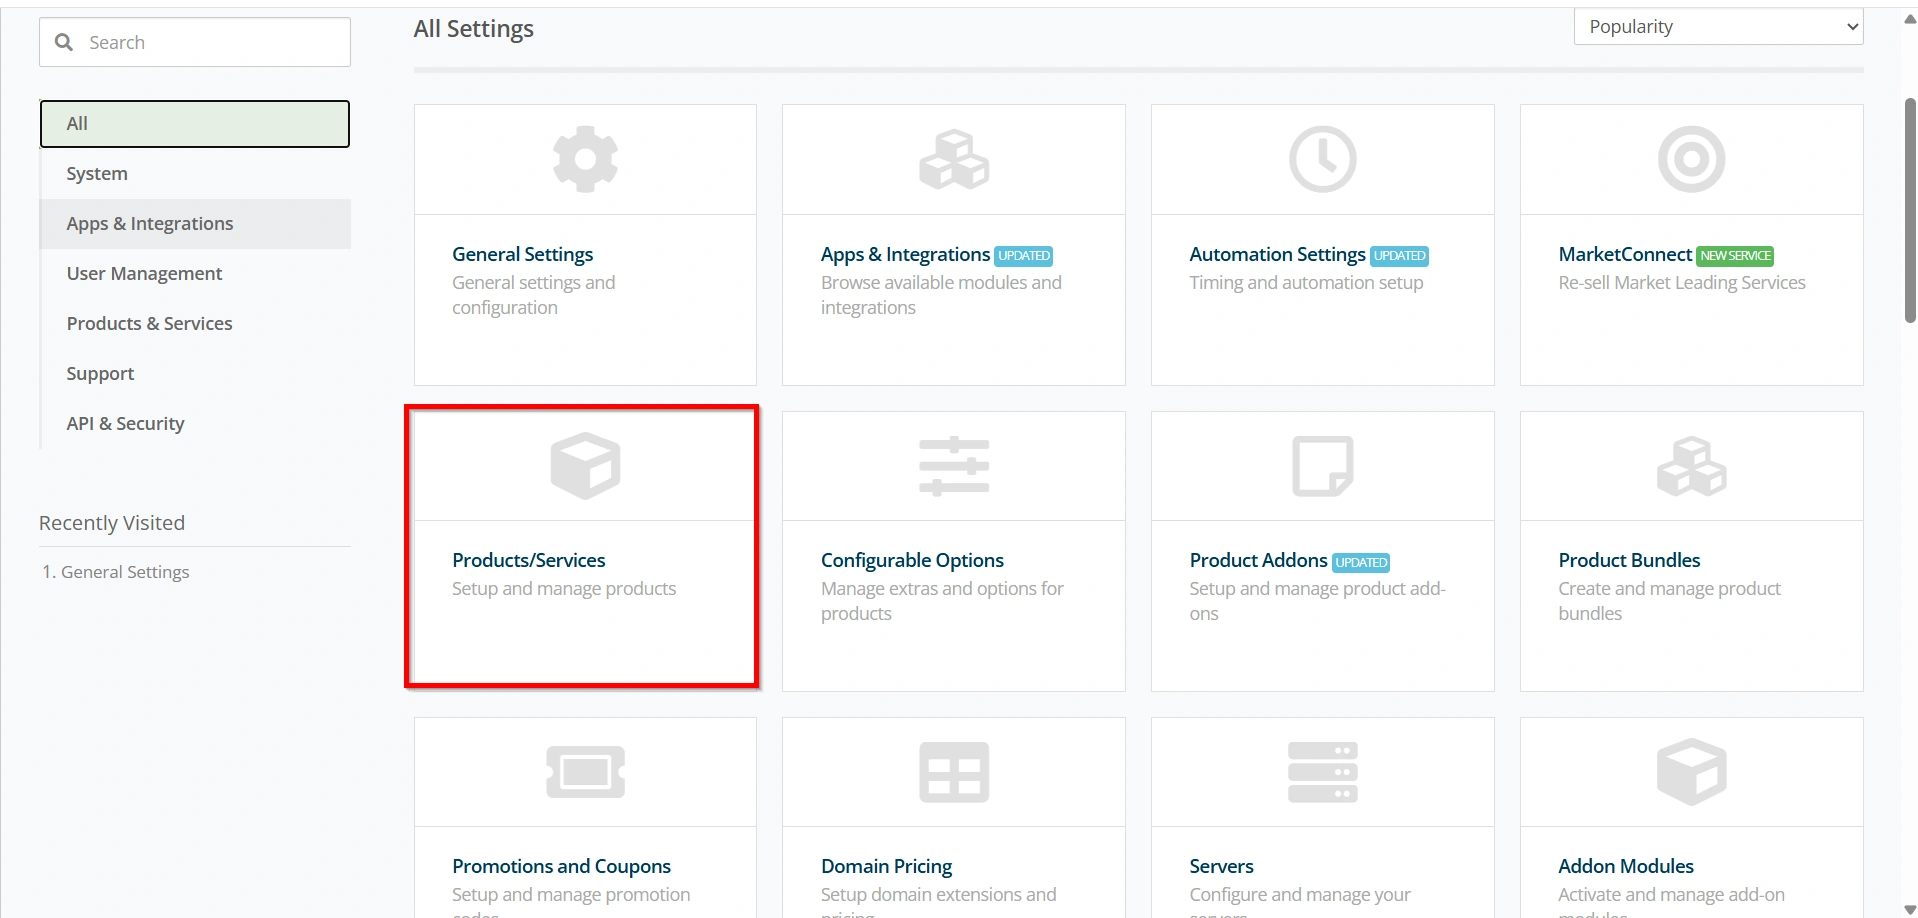This screenshot has height=918, width=1918.
Task: Open MarketConnect title link
Action: tap(1625, 254)
